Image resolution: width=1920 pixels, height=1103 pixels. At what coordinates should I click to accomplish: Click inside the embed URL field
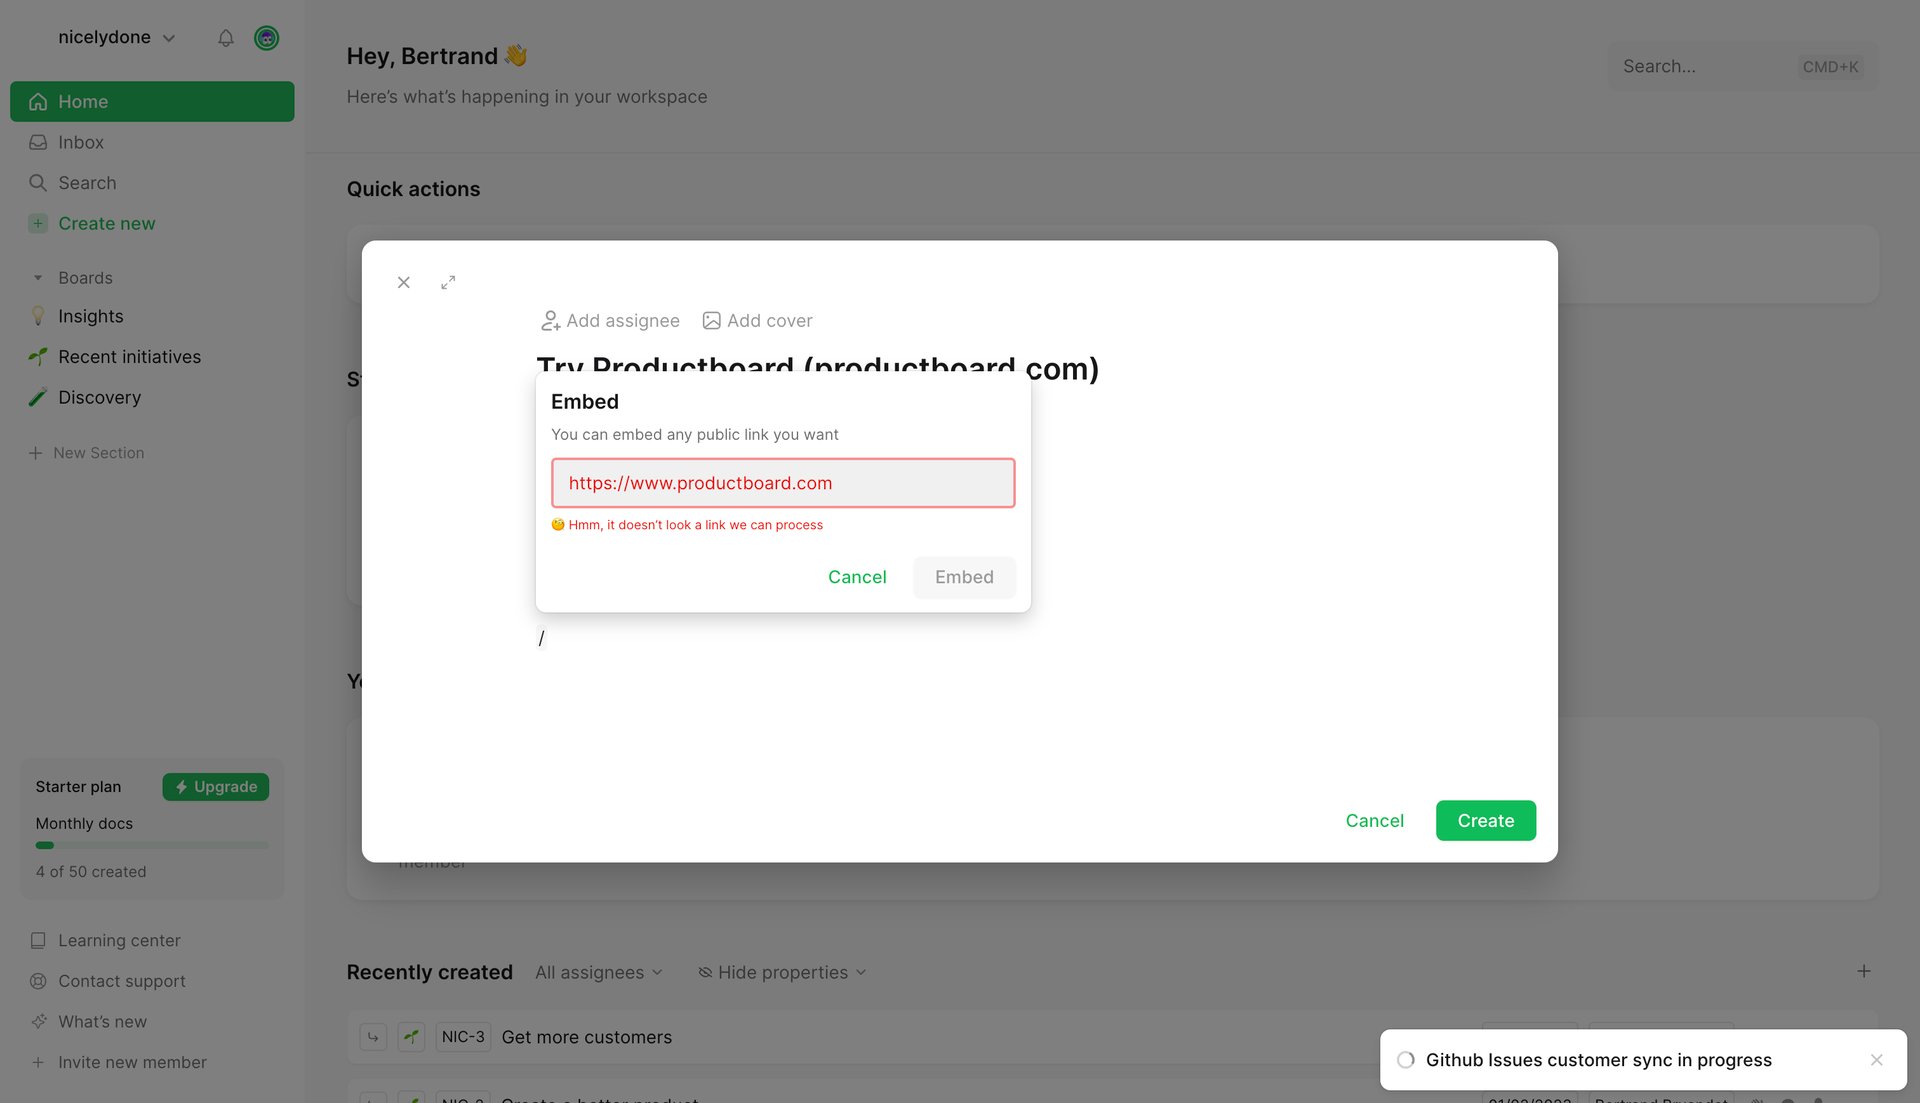(782, 483)
